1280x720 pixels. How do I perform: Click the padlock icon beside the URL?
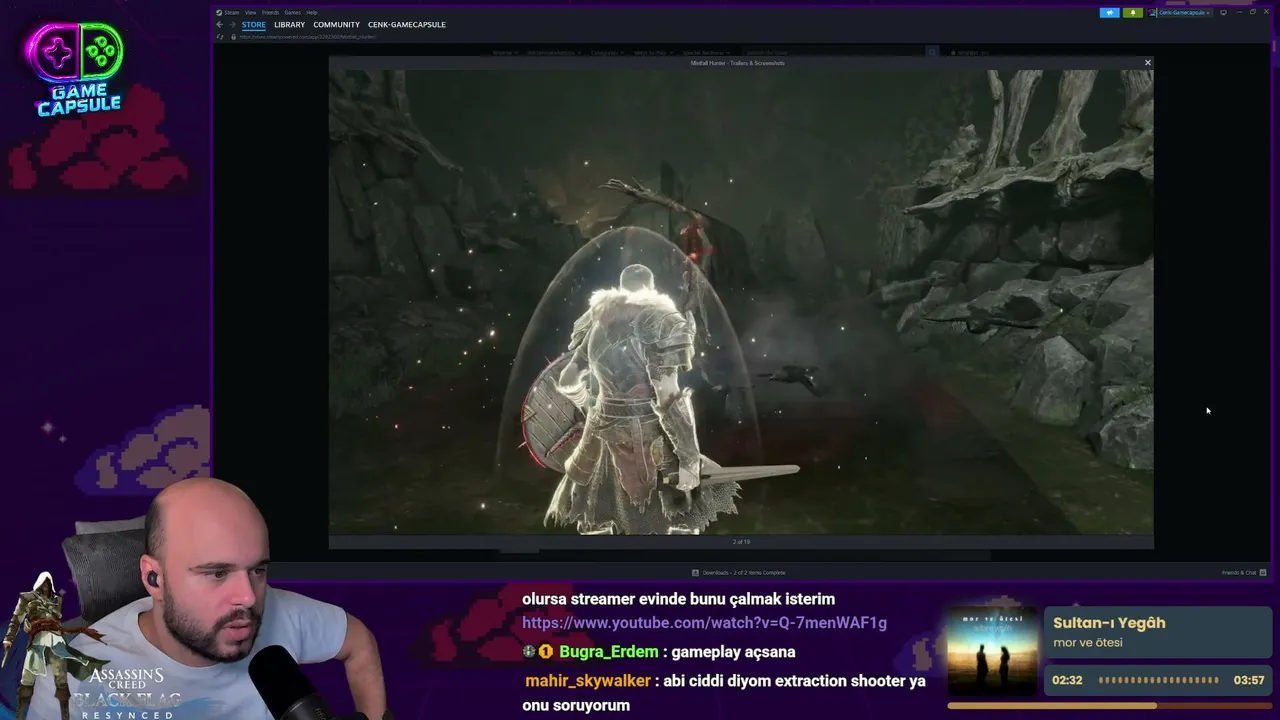pyautogui.click(x=233, y=37)
